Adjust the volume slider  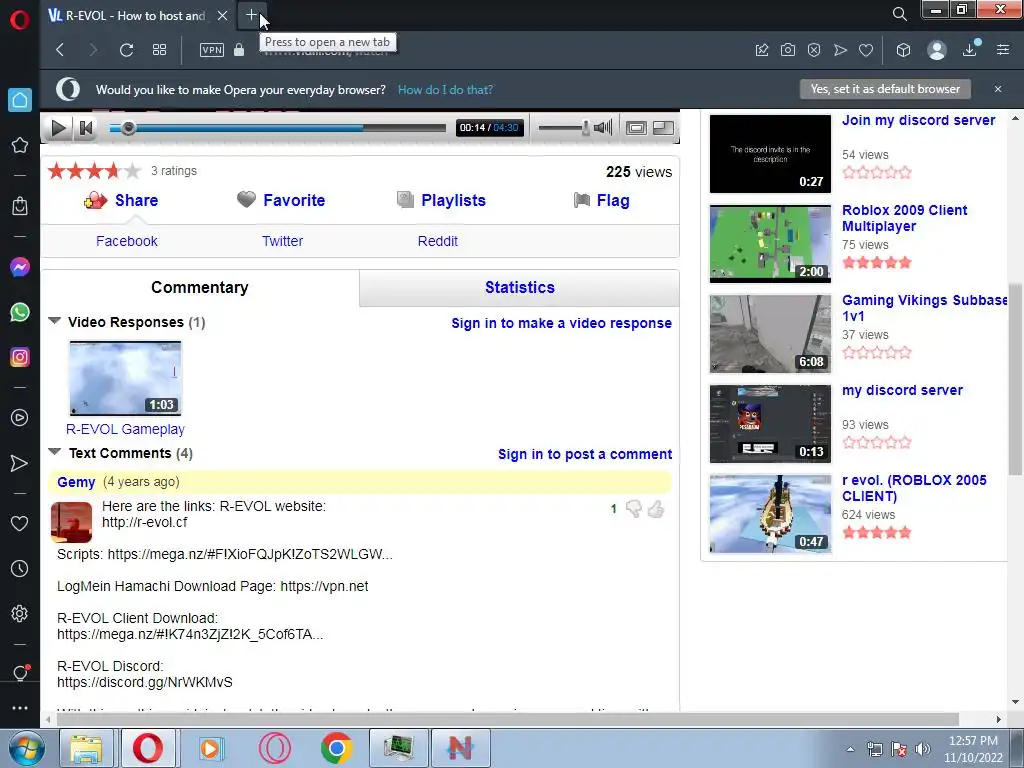[564, 128]
